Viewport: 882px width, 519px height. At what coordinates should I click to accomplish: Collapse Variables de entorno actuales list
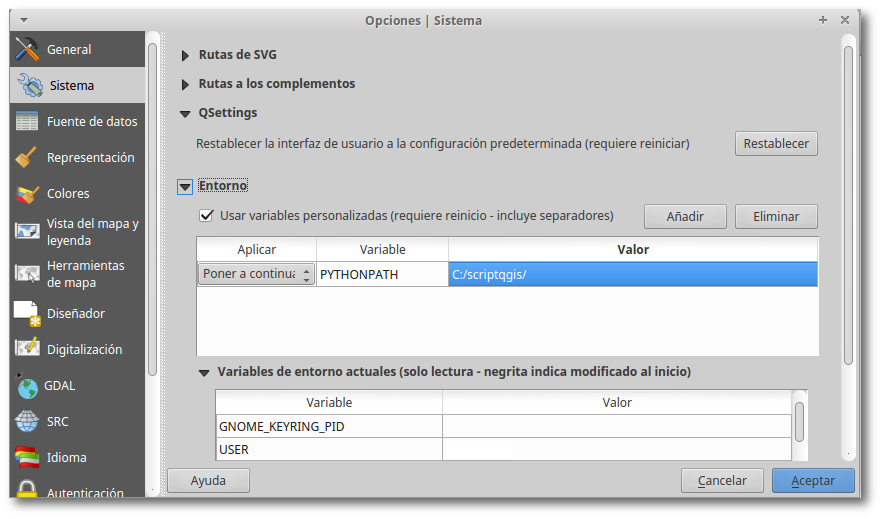(204, 372)
